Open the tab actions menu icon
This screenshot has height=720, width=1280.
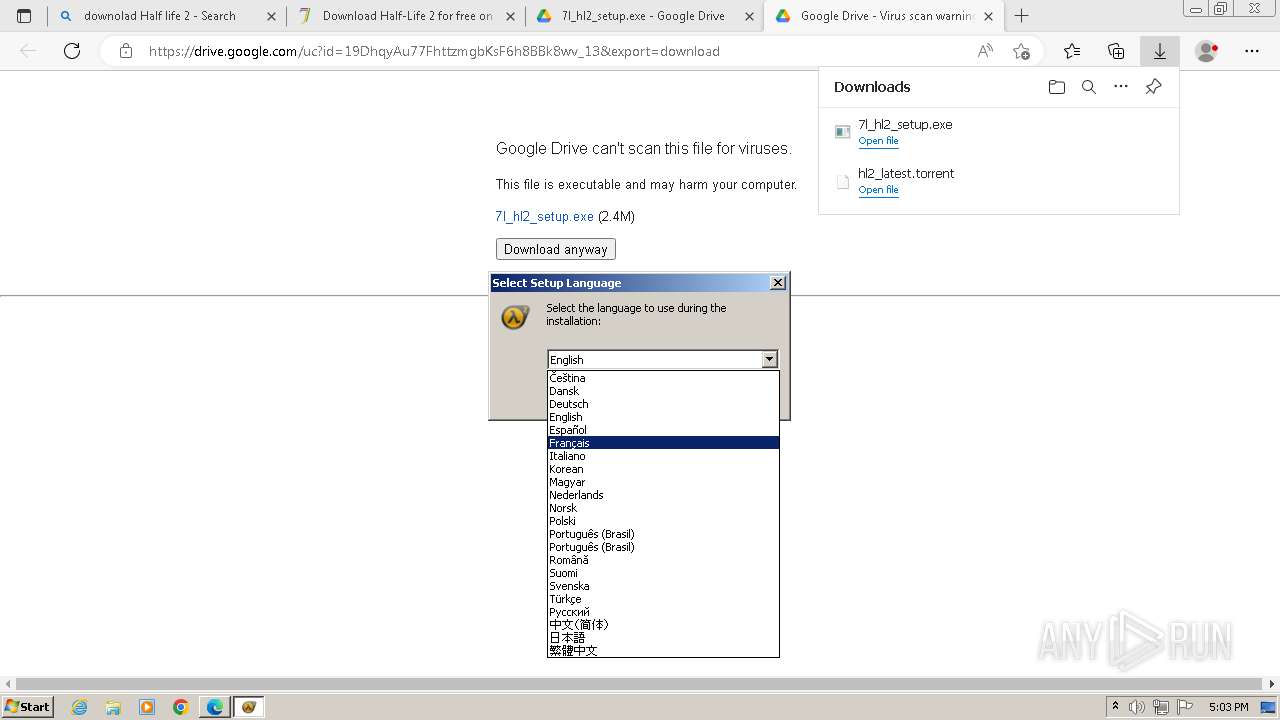point(24,16)
